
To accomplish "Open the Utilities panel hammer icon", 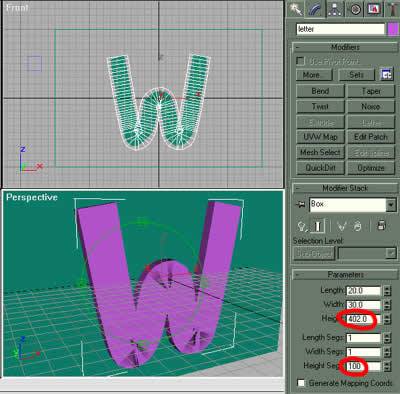I will coord(392,9).
